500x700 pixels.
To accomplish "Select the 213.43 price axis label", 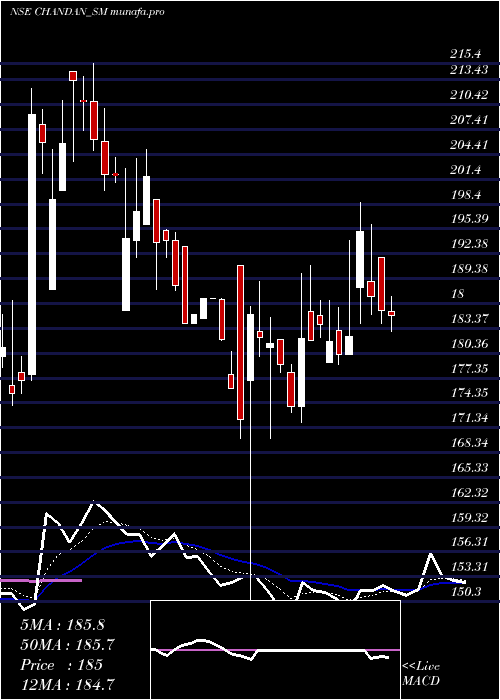I will (x=469, y=70).
